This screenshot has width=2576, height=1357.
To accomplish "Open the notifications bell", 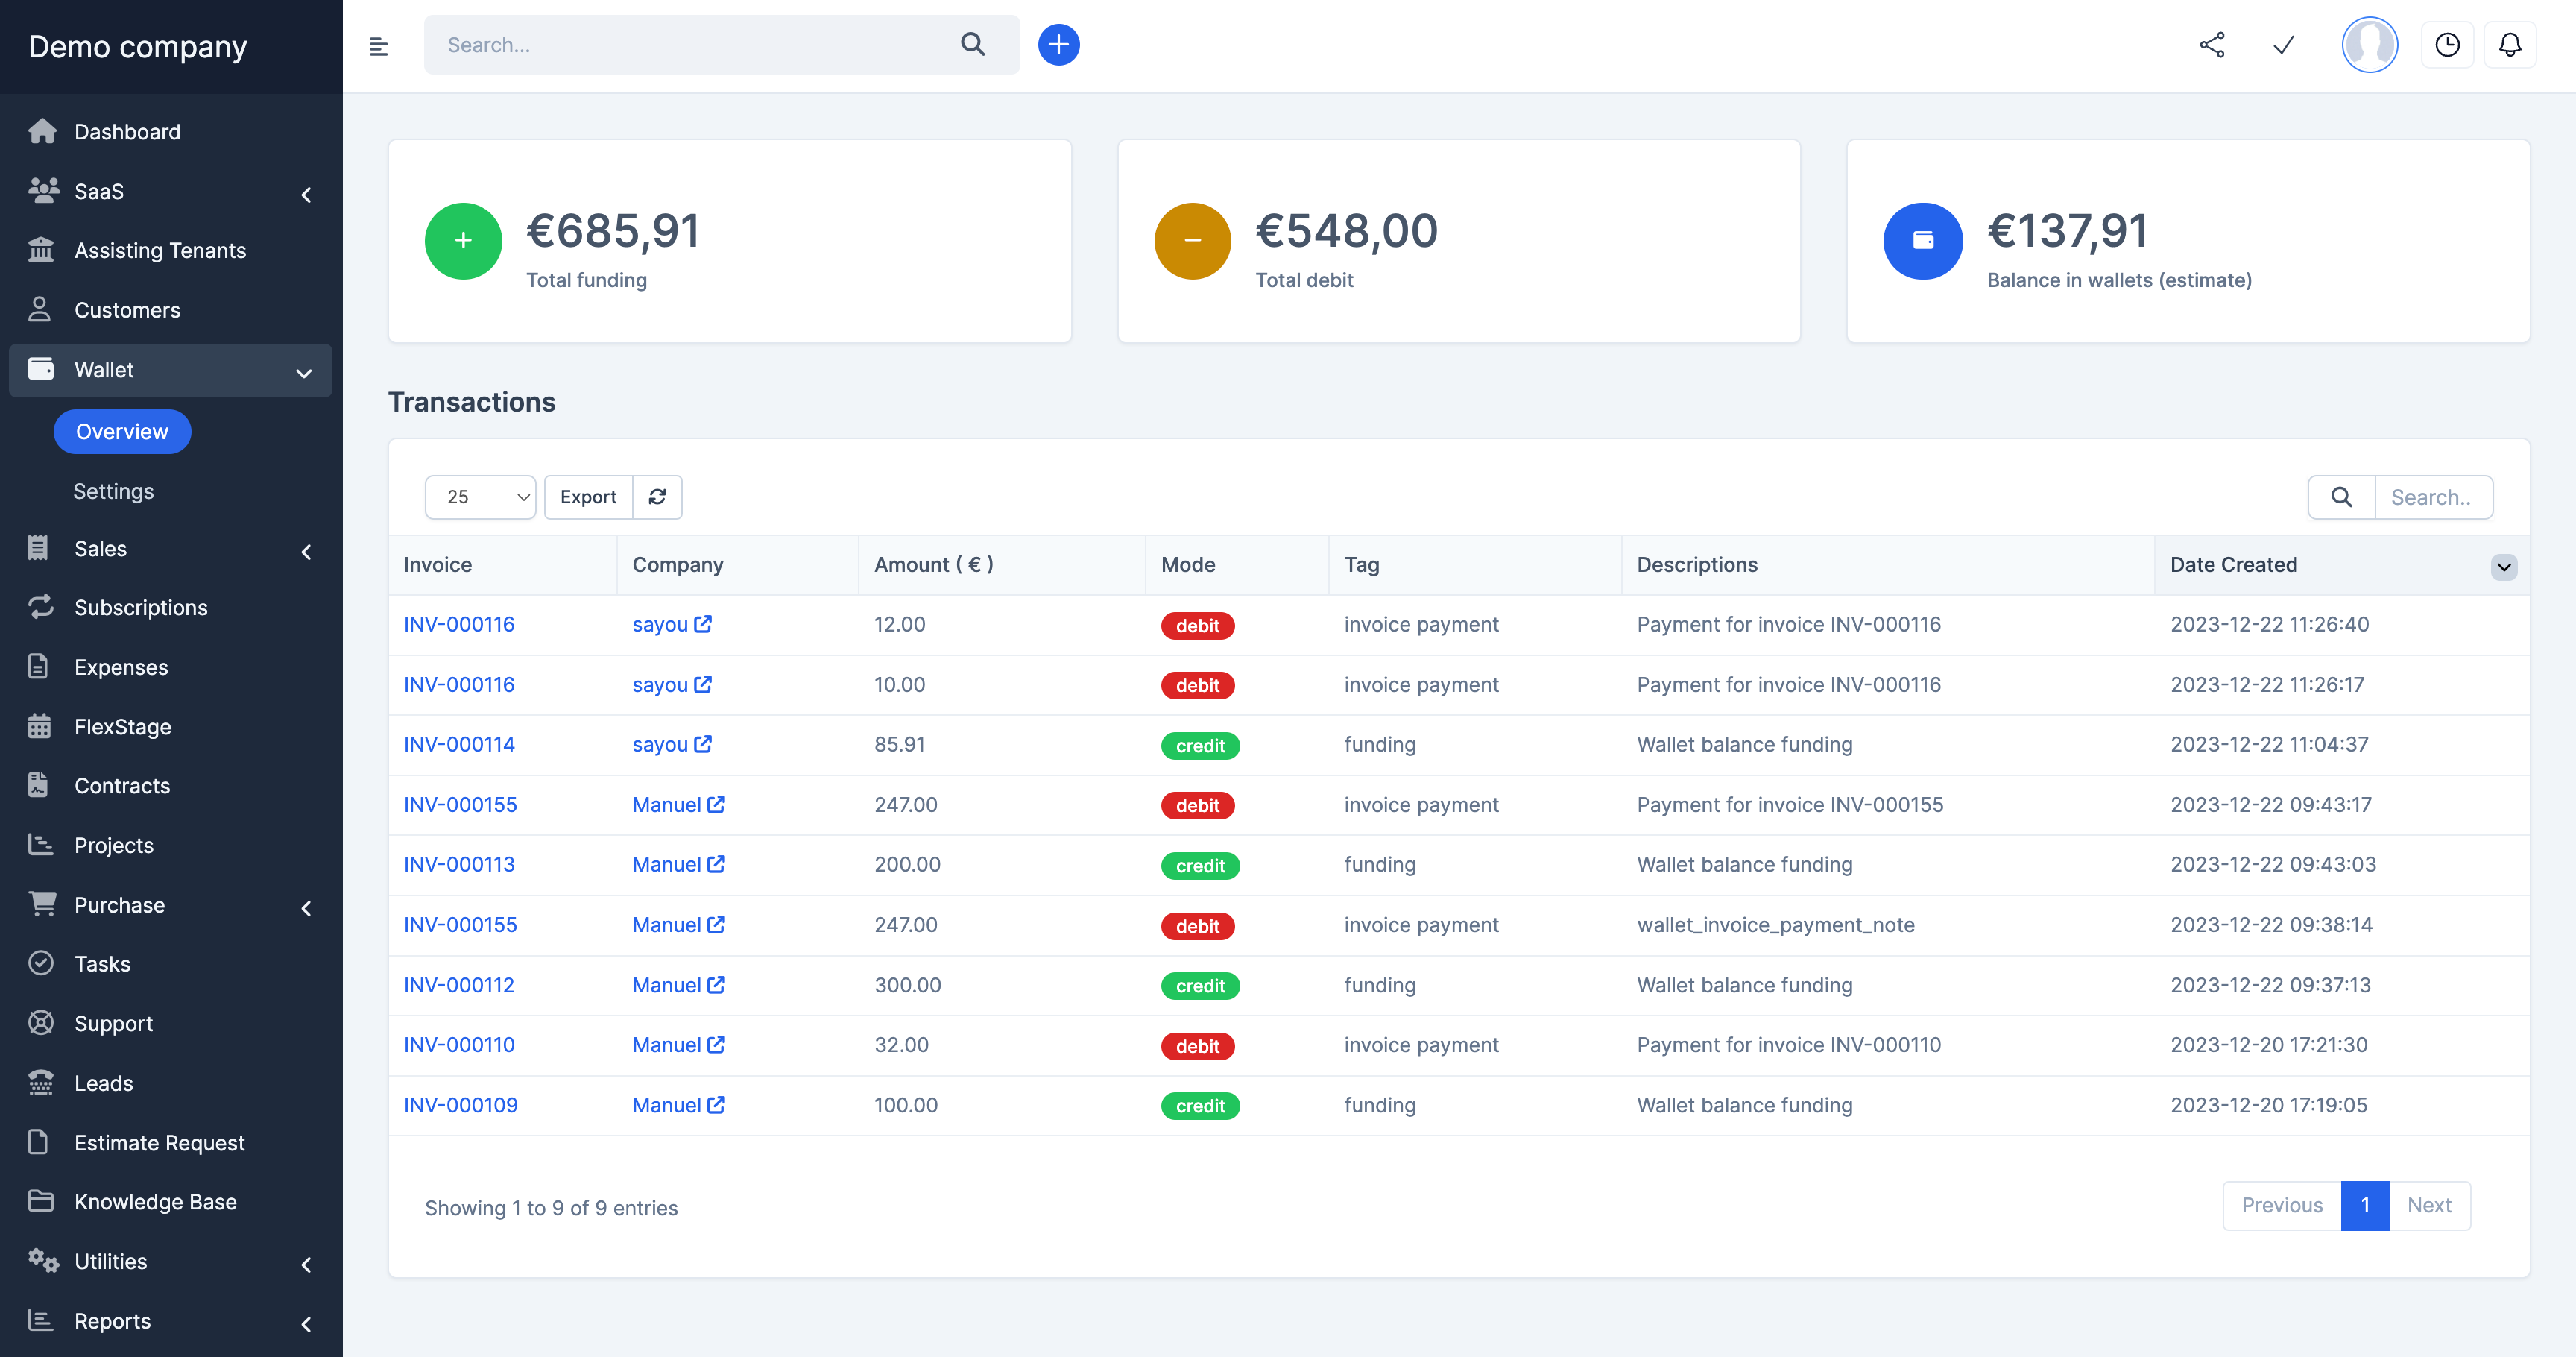I will click(2509, 45).
